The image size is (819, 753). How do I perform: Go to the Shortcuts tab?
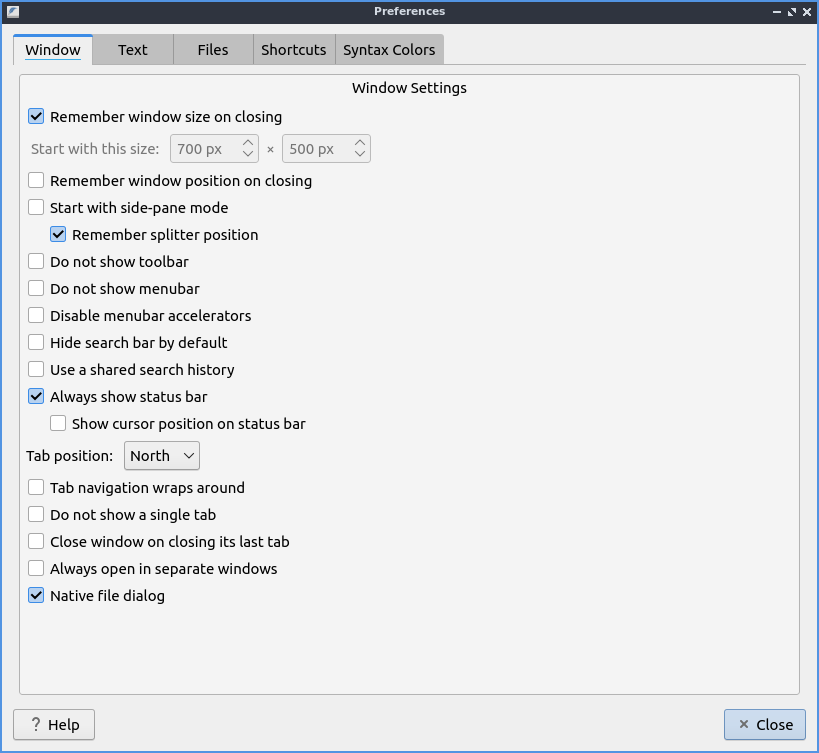293,50
